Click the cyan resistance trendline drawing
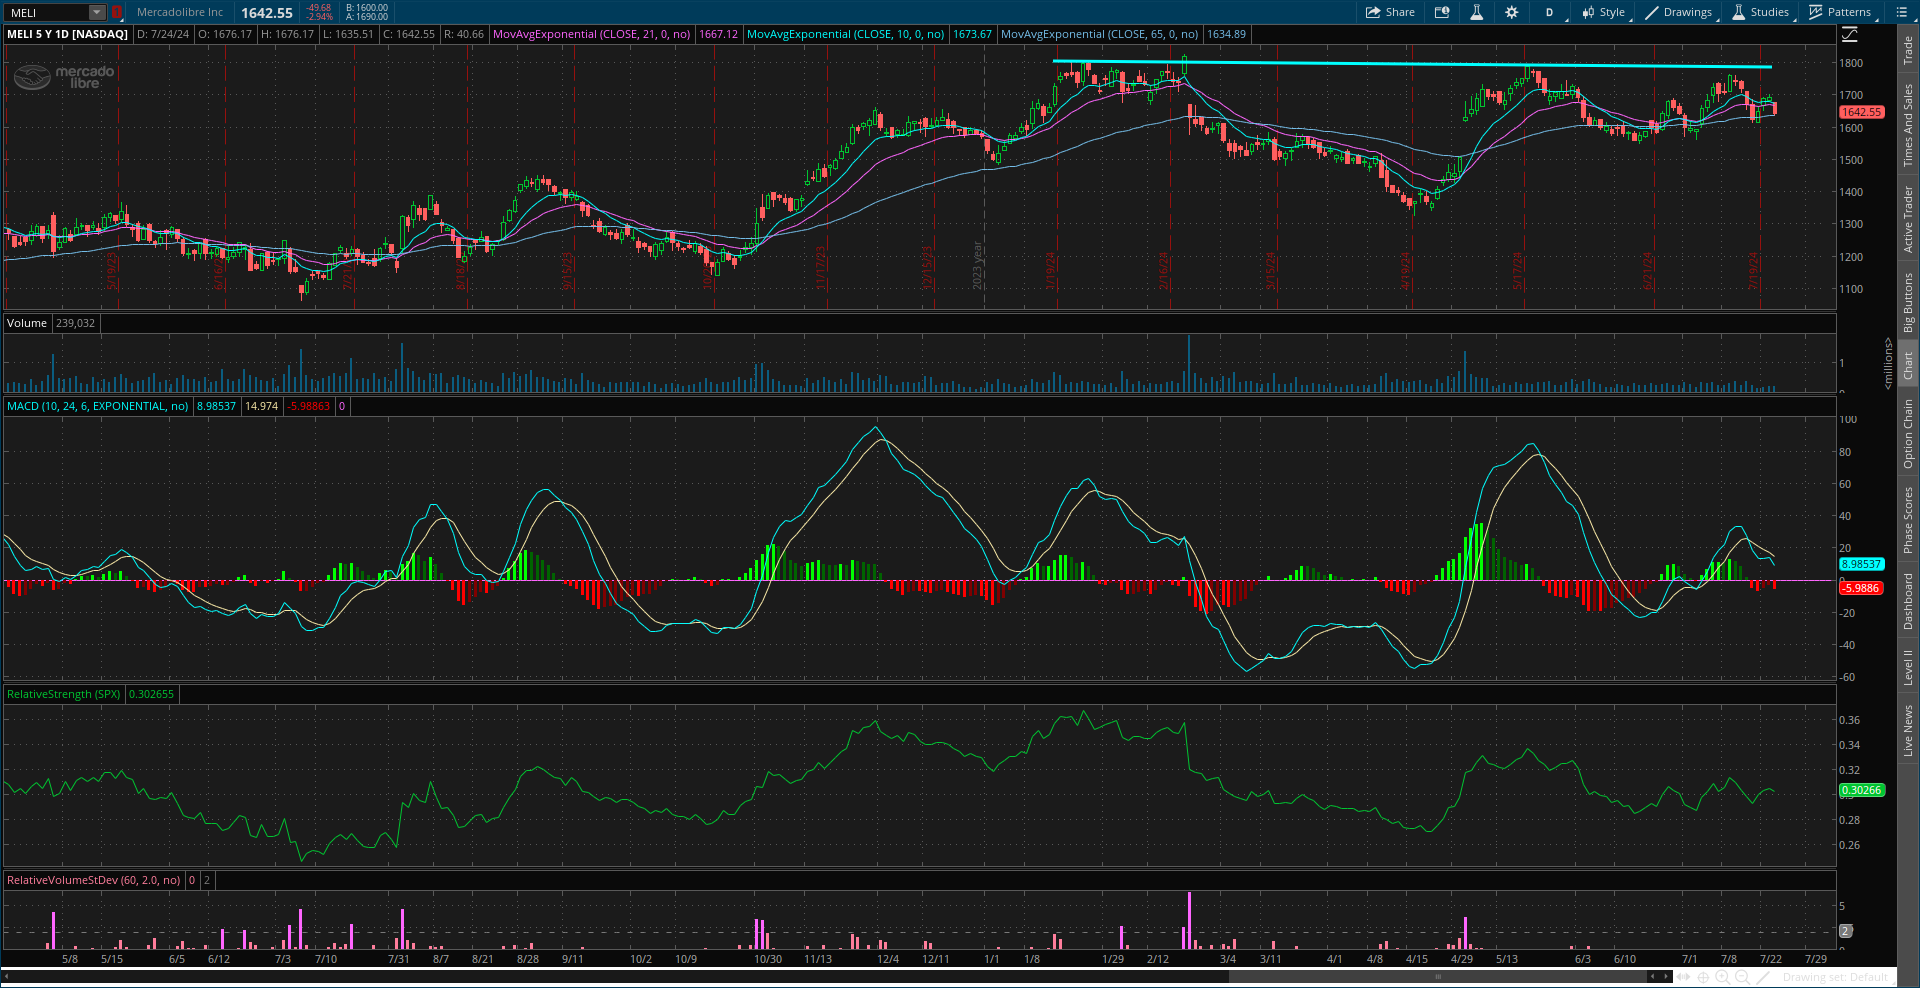1920x988 pixels. (1412, 64)
